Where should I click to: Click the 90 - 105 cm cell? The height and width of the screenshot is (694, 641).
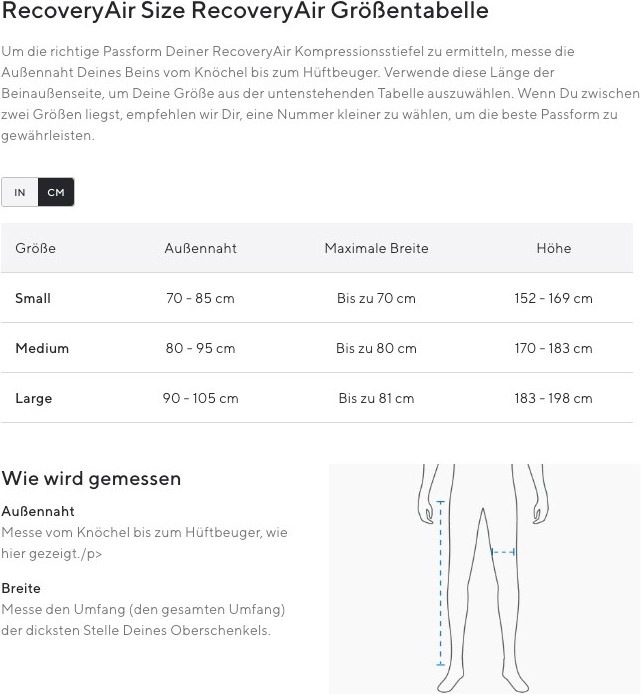200,398
